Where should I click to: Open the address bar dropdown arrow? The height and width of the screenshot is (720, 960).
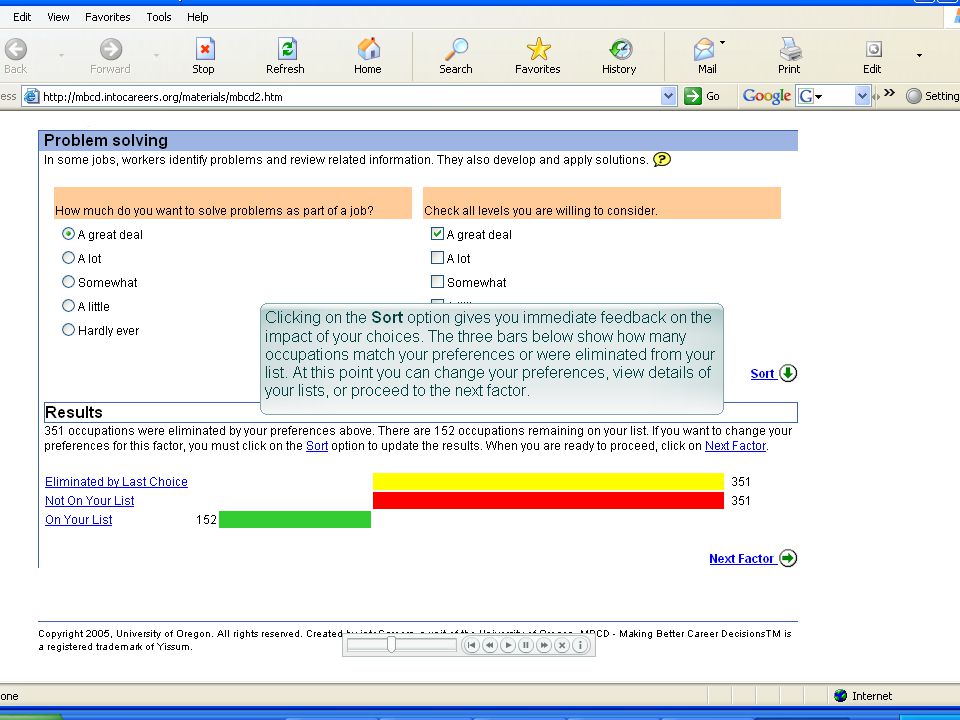(669, 96)
